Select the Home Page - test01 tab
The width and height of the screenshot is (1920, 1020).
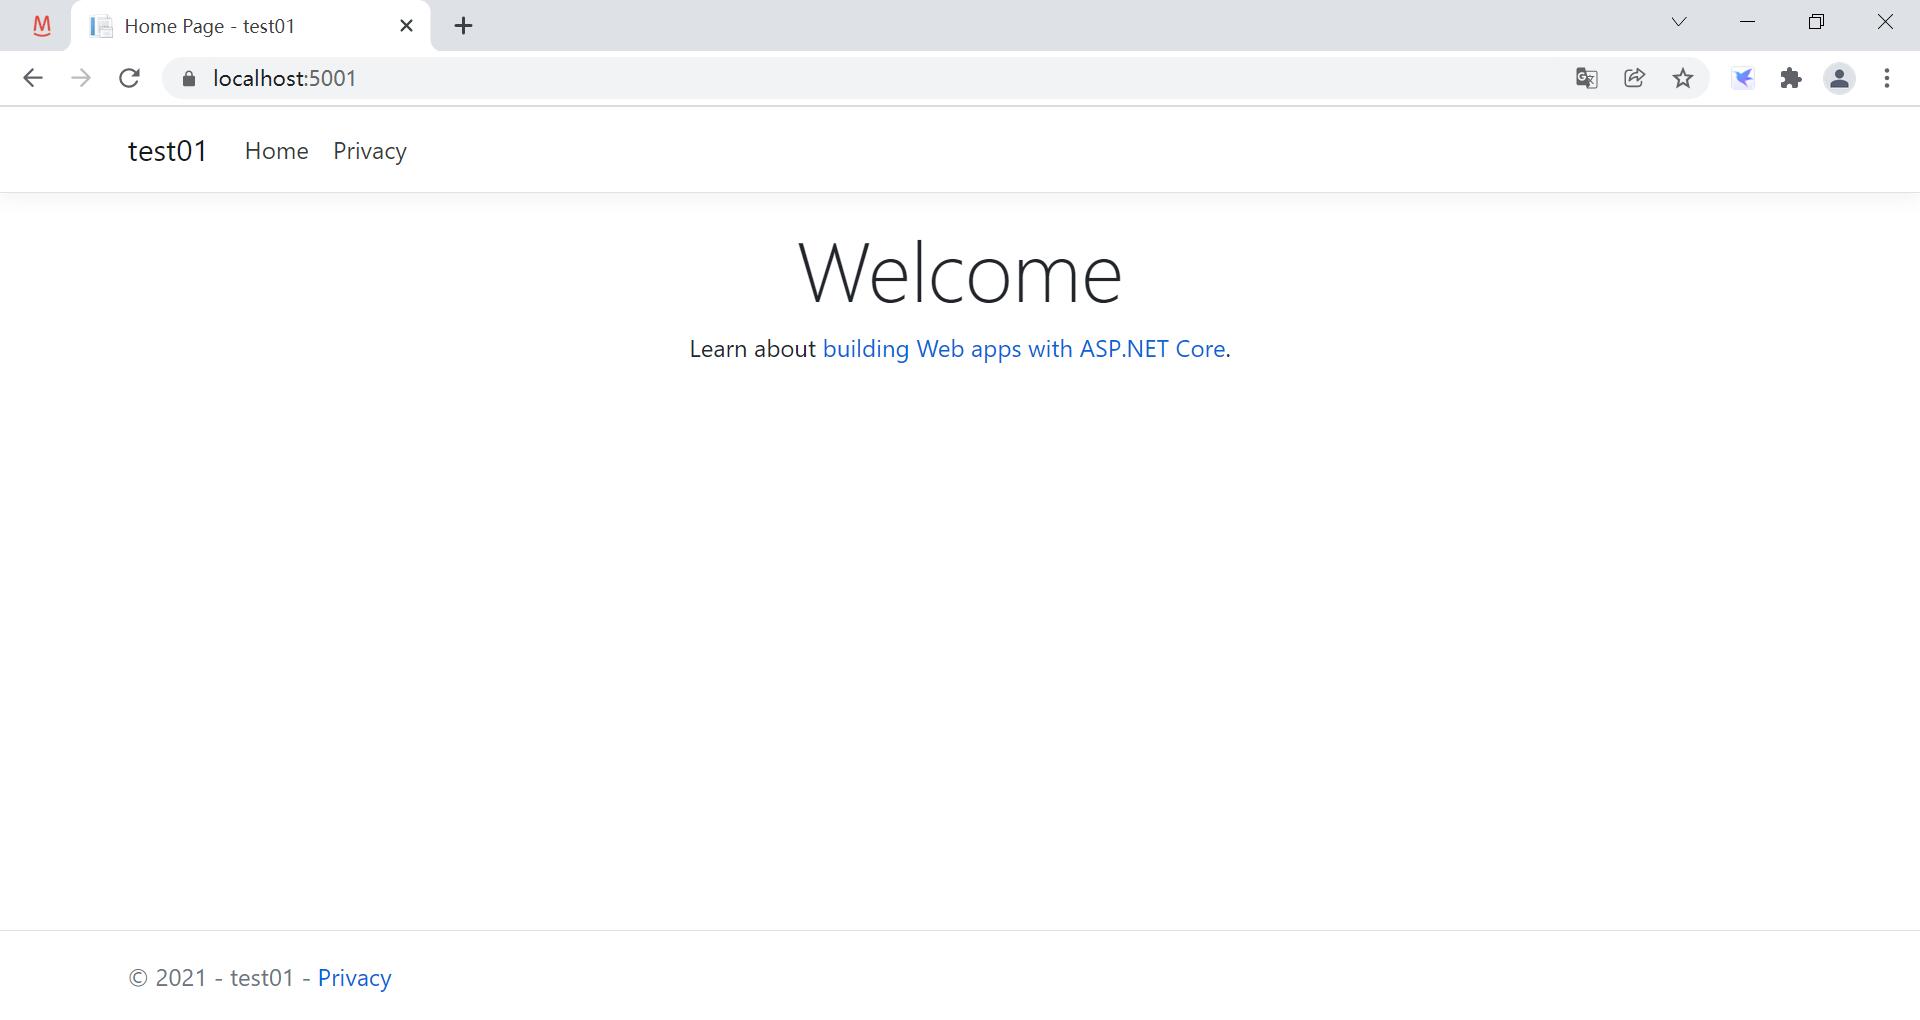[250, 26]
